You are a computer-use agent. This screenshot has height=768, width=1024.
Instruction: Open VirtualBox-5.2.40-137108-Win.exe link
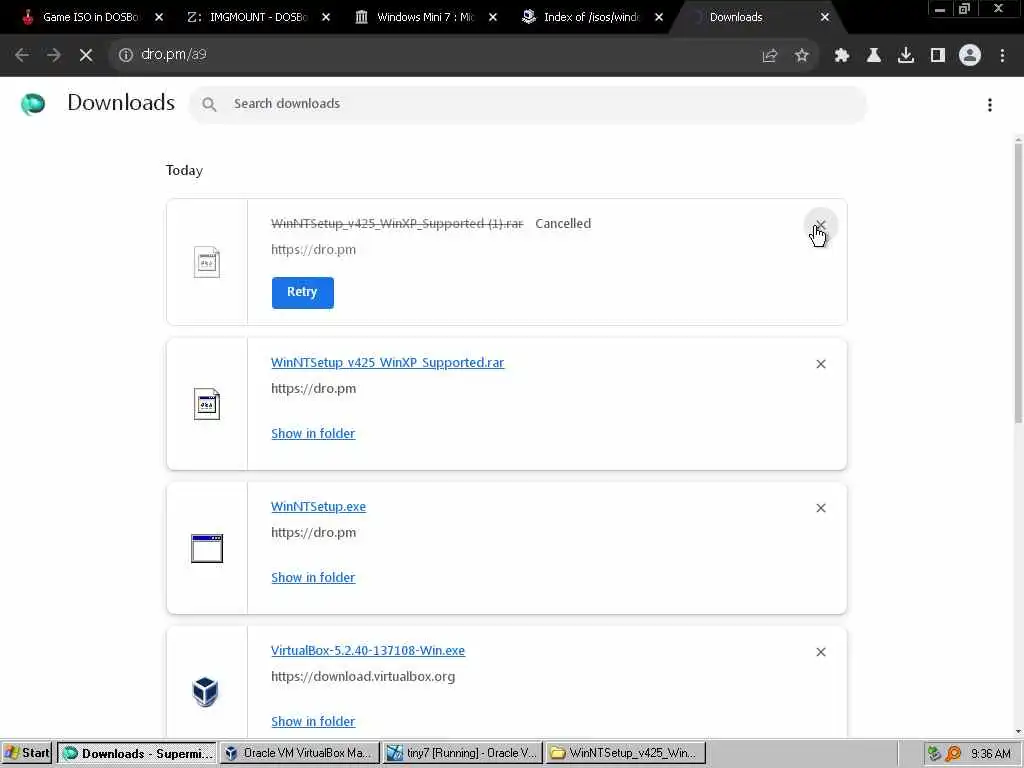(x=368, y=650)
